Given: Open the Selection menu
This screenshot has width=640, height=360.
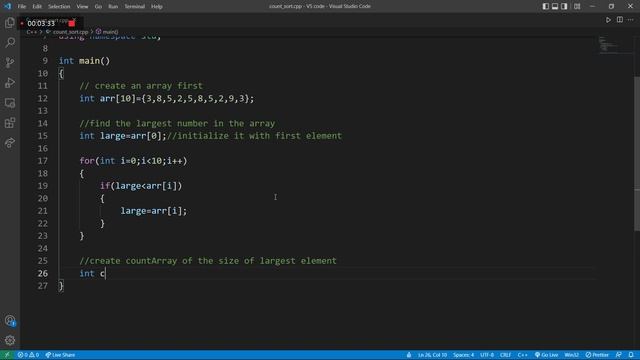Looking at the screenshot, I should 59,7.
